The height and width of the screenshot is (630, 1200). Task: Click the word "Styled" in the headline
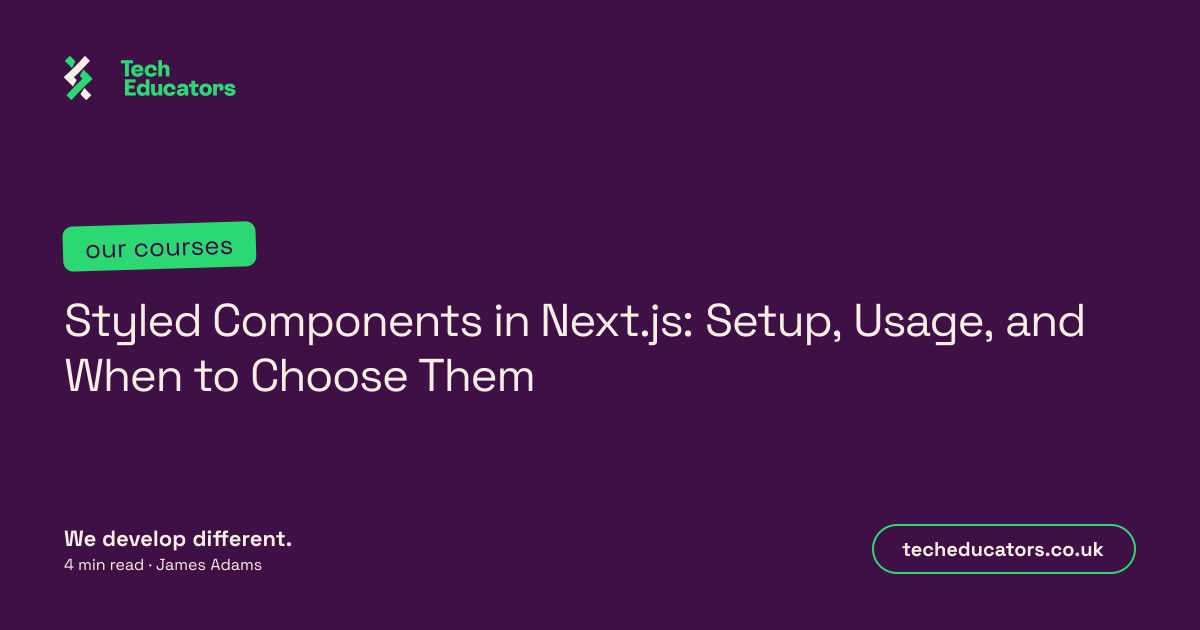pyautogui.click(x=133, y=322)
